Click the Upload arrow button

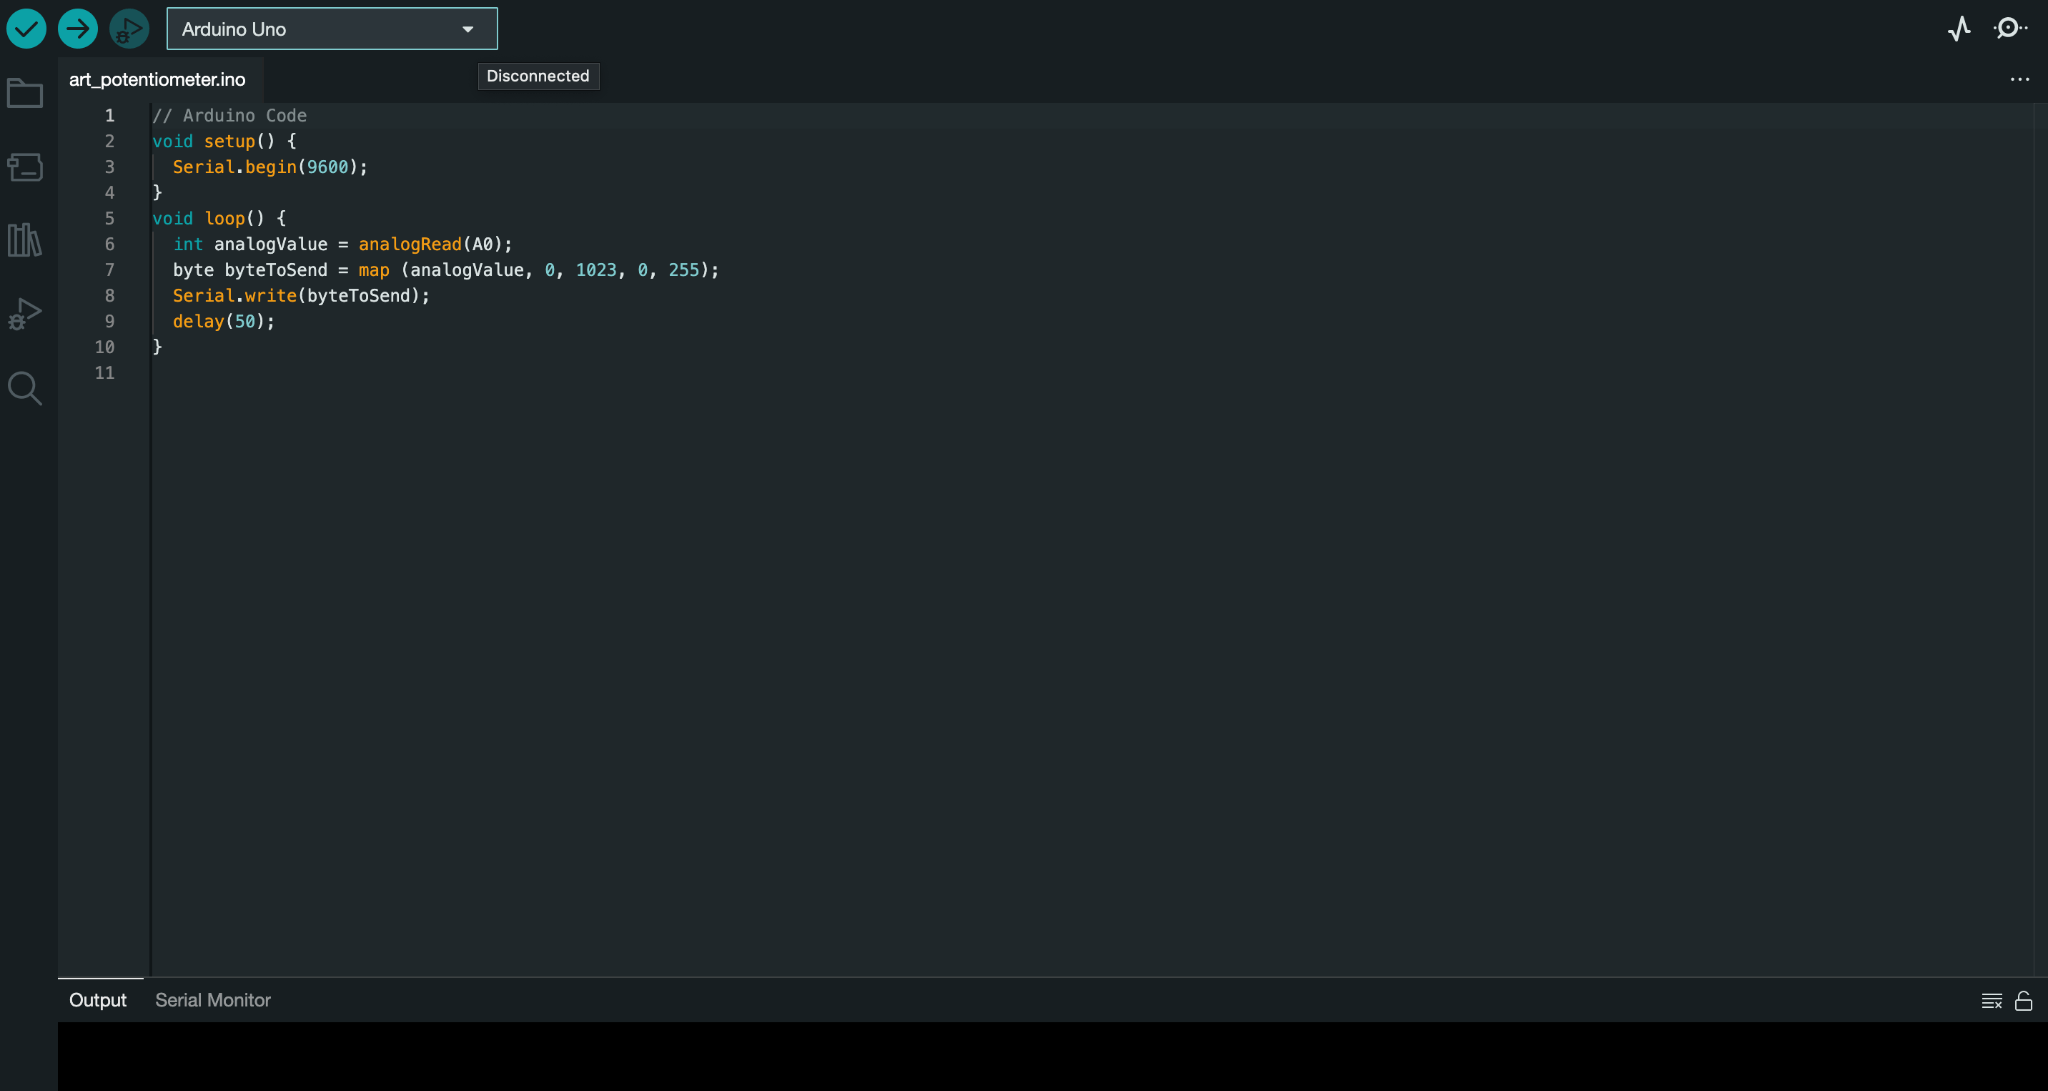coord(78,29)
